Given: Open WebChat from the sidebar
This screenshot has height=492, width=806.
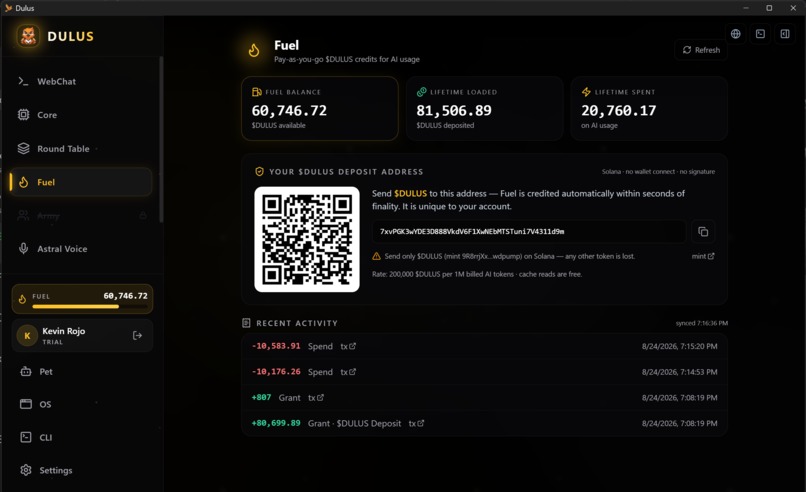Looking at the screenshot, I should [81, 81].
